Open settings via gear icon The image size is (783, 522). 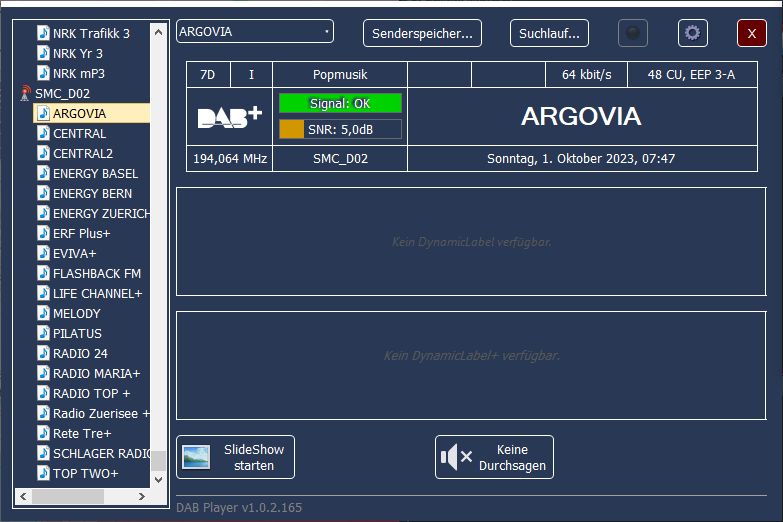click(693, 33)
